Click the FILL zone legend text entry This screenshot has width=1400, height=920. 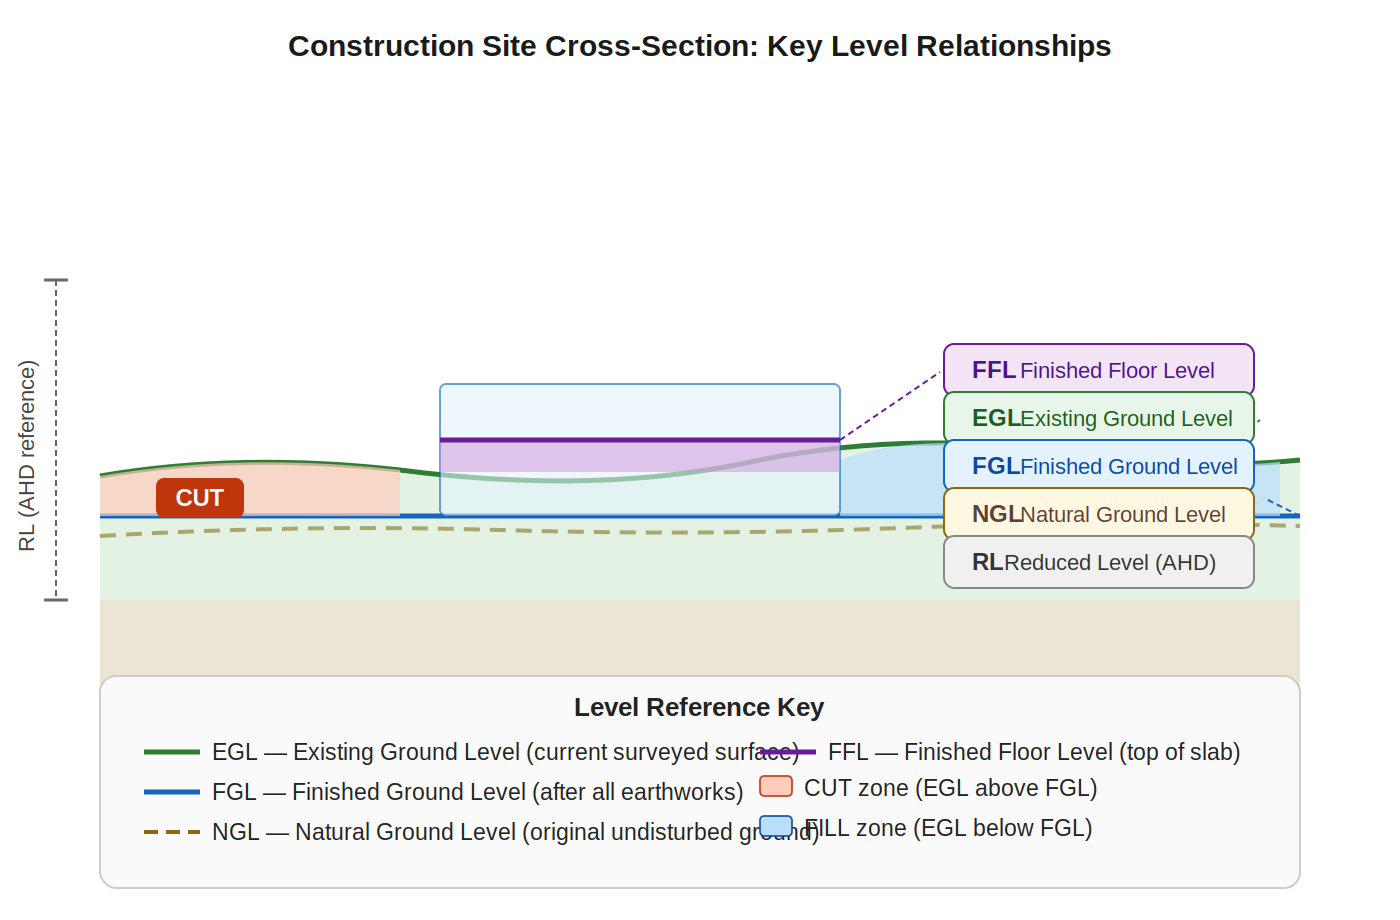coord(950,828)
